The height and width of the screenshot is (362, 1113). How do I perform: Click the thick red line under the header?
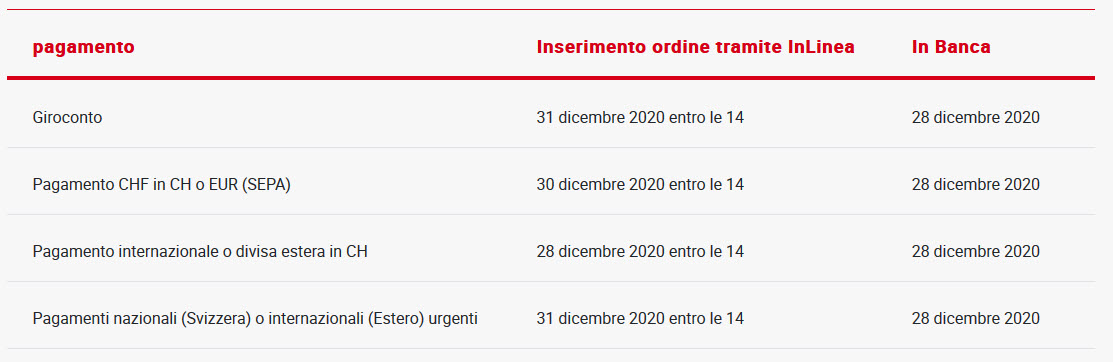[x=551, y=77]
